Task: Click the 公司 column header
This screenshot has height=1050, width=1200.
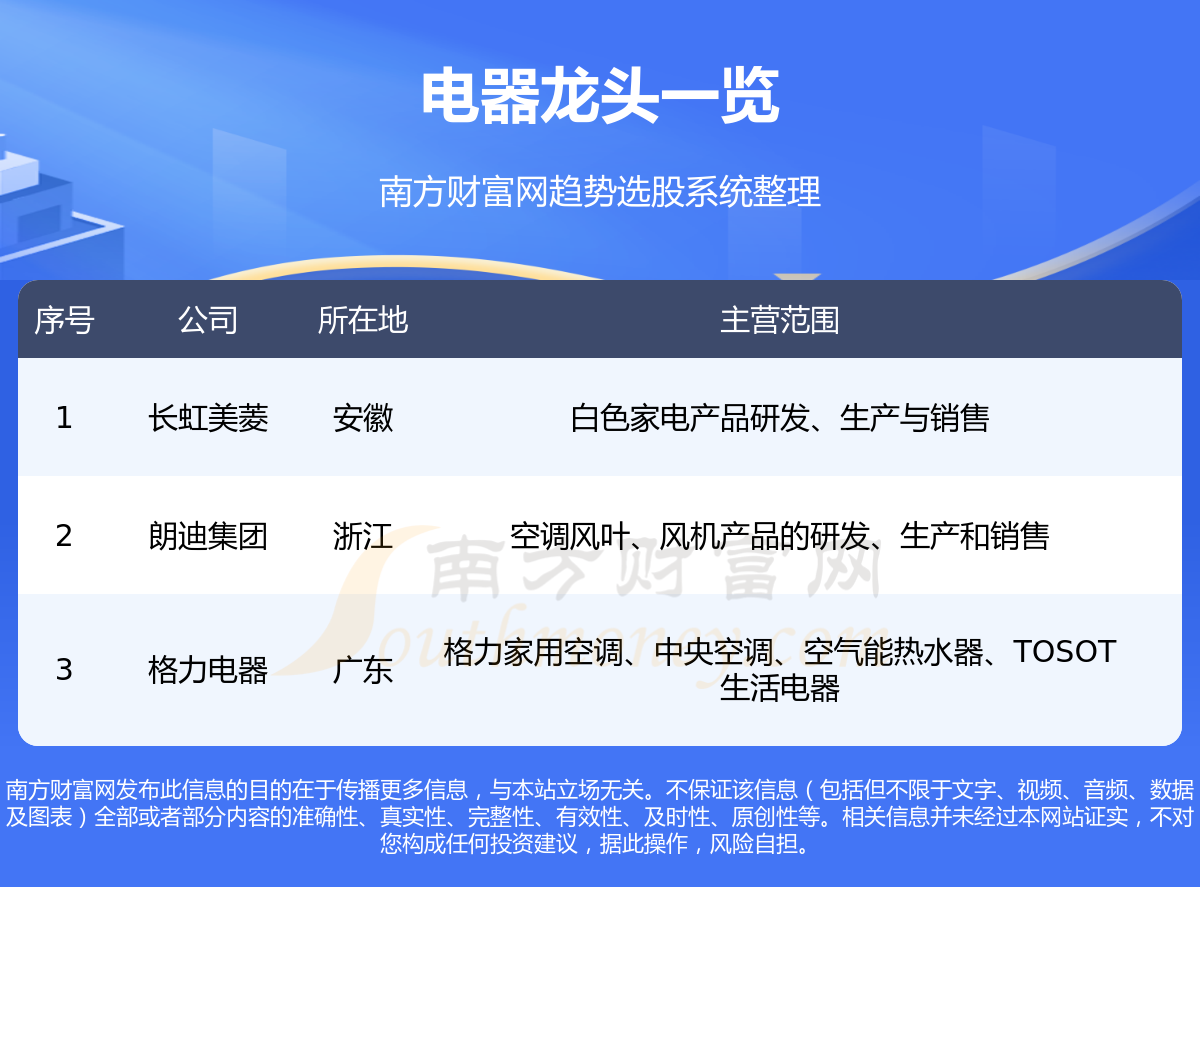Action: pyautogui.click(x=208, y=320)
